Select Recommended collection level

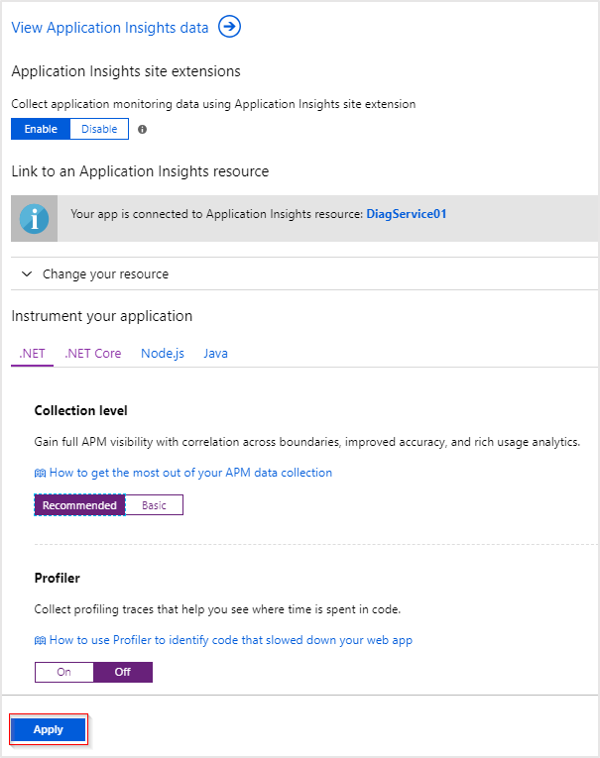pos(80,505)
